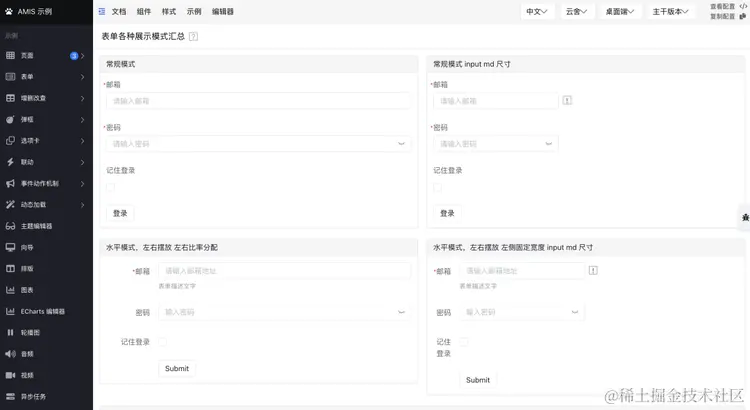Open 密码 select in 左侧固定宽度 form
Image resolution: width=750 pixels, height=410 pixels.
pyautogui.click(x=522, y=312)
